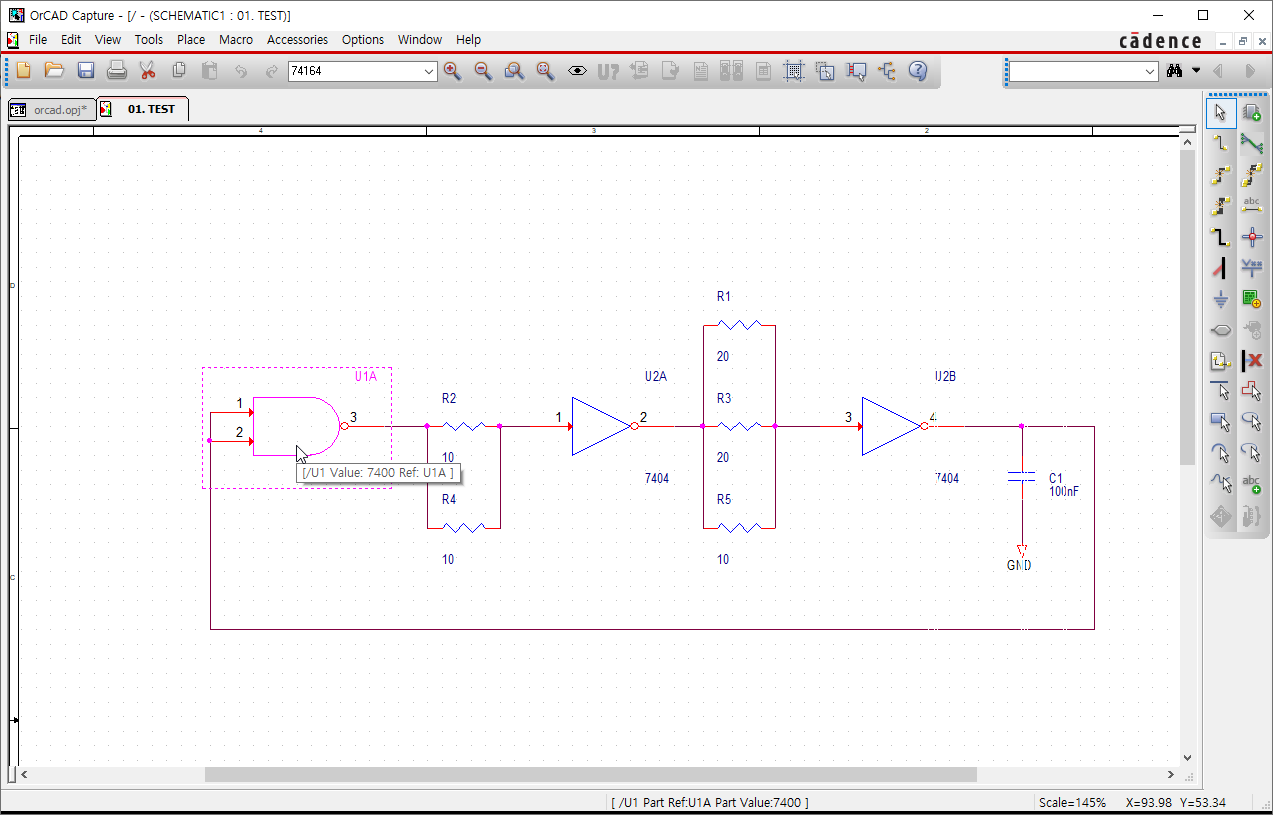Cut selection with the scissors icon

pos(148,71)
